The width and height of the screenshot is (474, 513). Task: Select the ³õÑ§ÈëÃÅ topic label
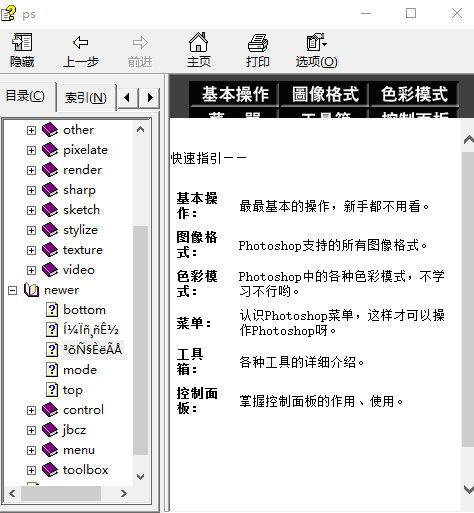92,350
